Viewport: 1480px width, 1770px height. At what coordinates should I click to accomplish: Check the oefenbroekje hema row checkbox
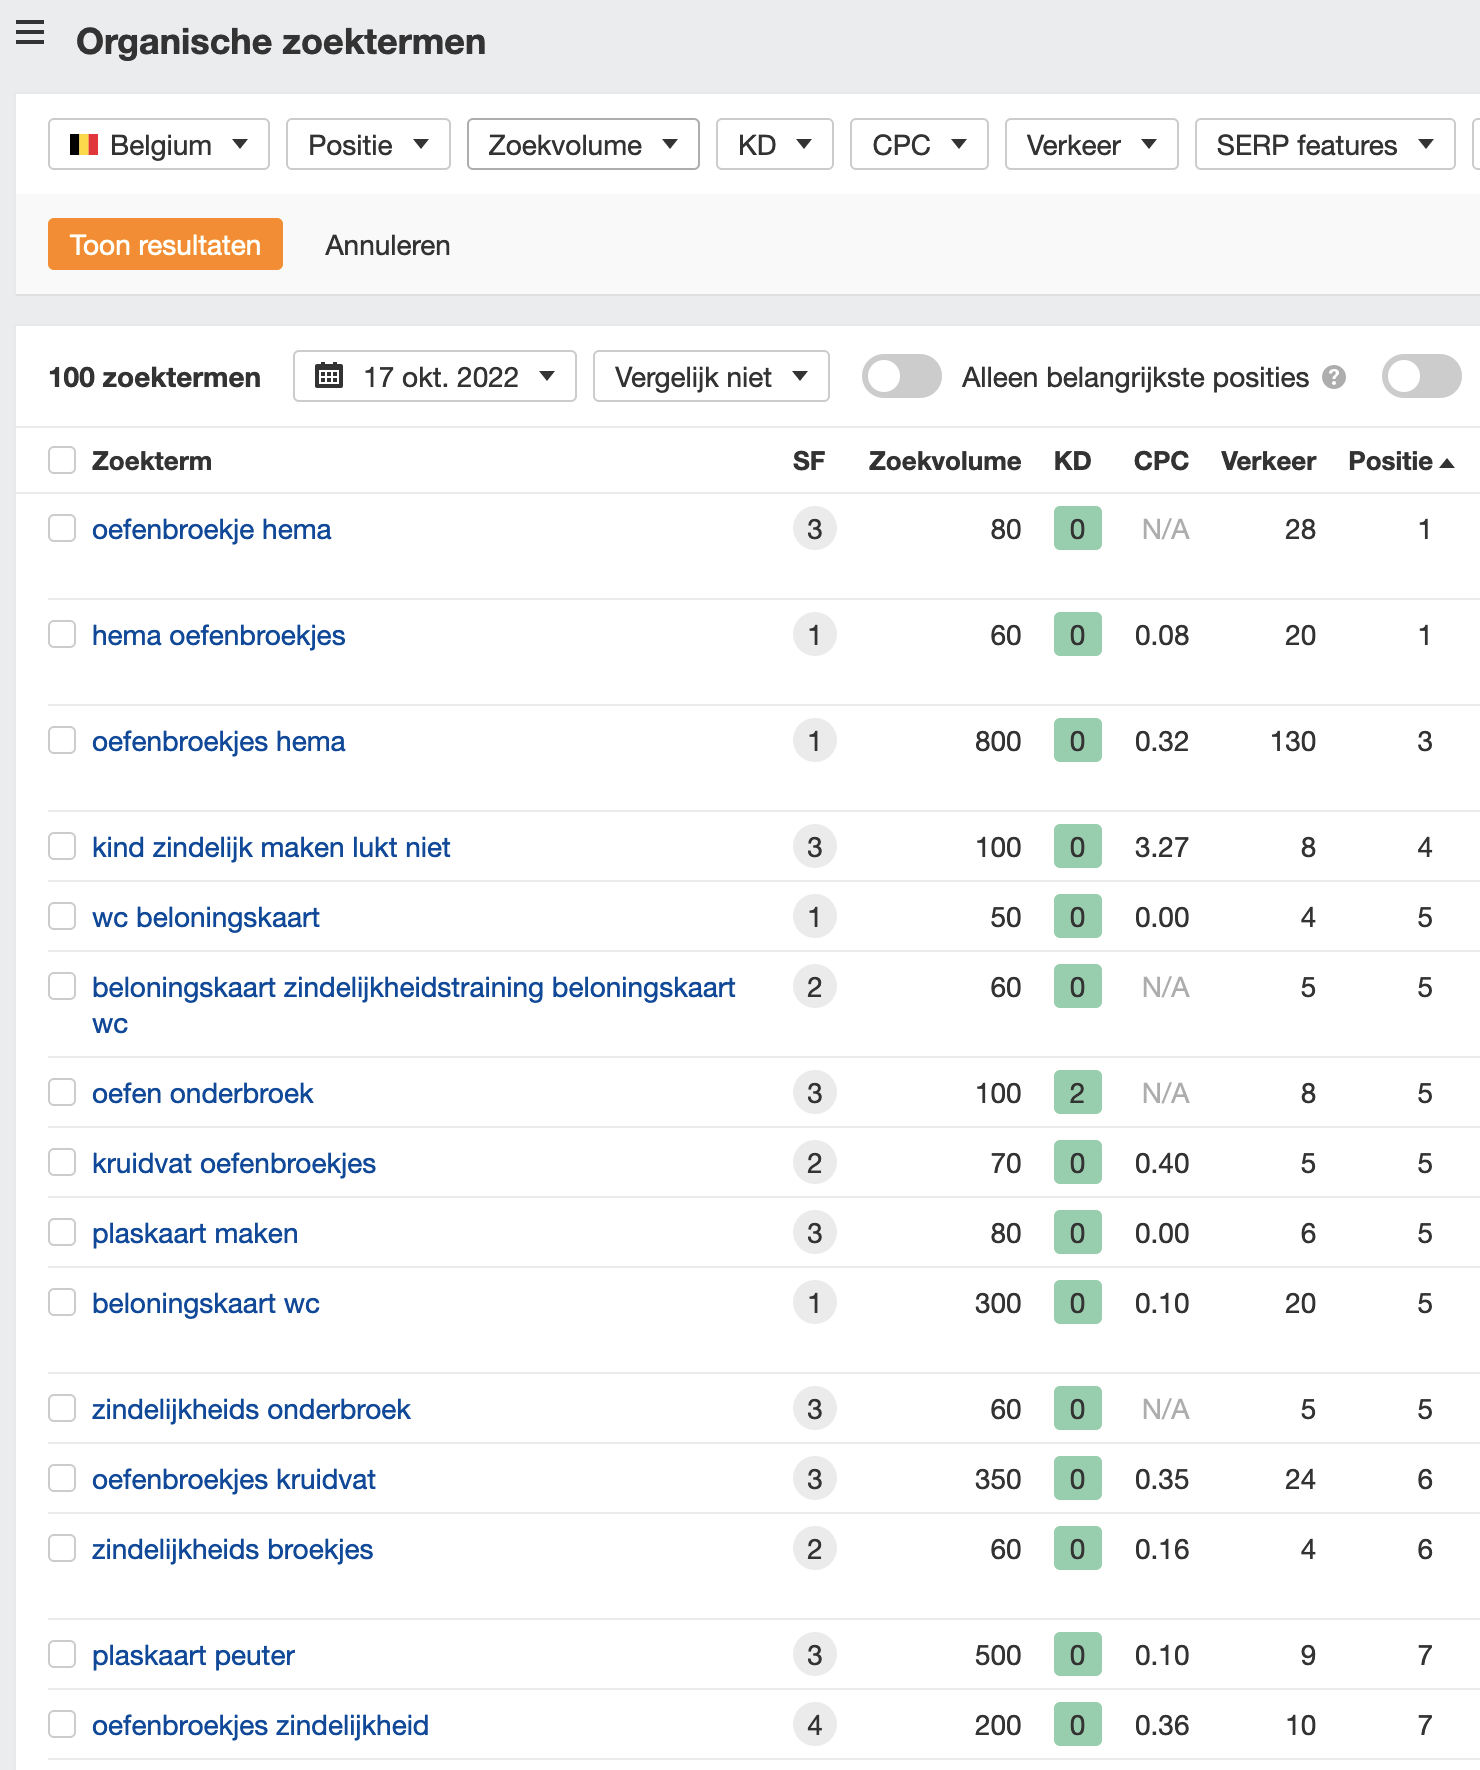(x=62, y=528)
